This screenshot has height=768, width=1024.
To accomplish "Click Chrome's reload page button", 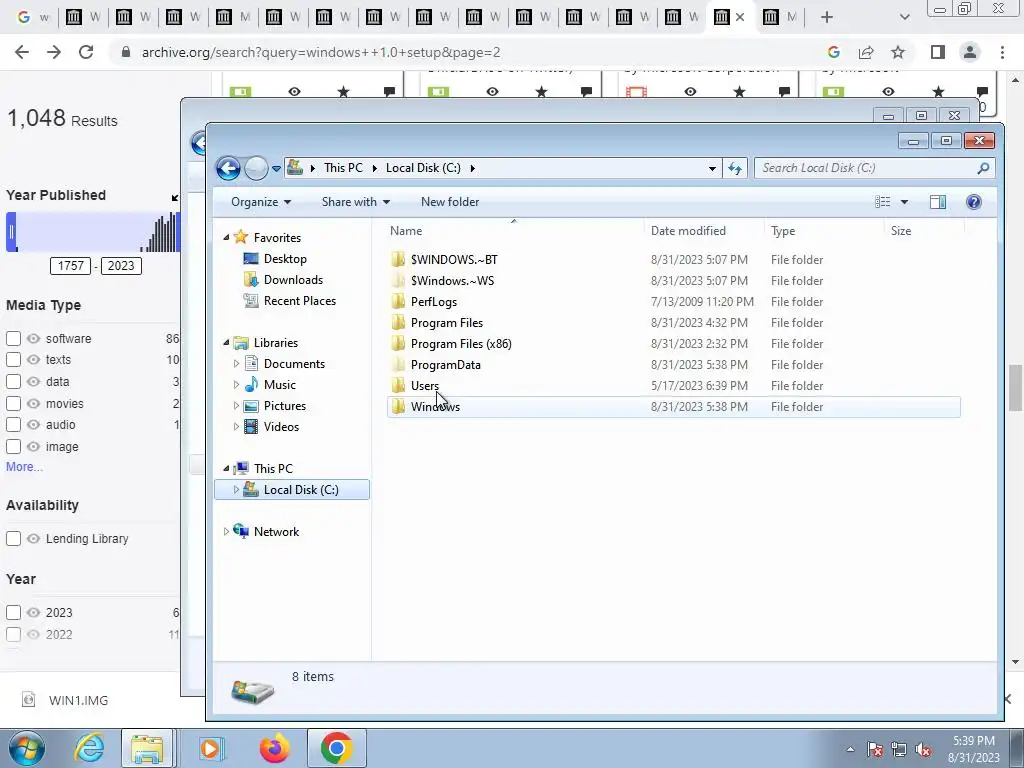I will pos(86,52).
